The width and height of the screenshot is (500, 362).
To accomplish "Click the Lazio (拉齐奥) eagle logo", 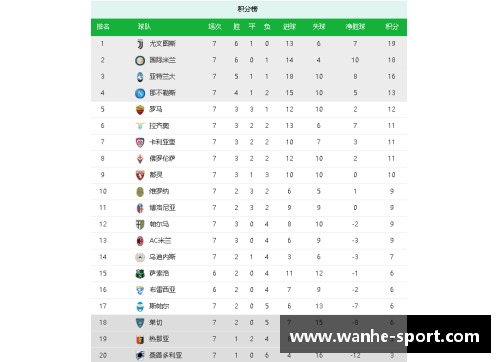I will pos(140,126).
